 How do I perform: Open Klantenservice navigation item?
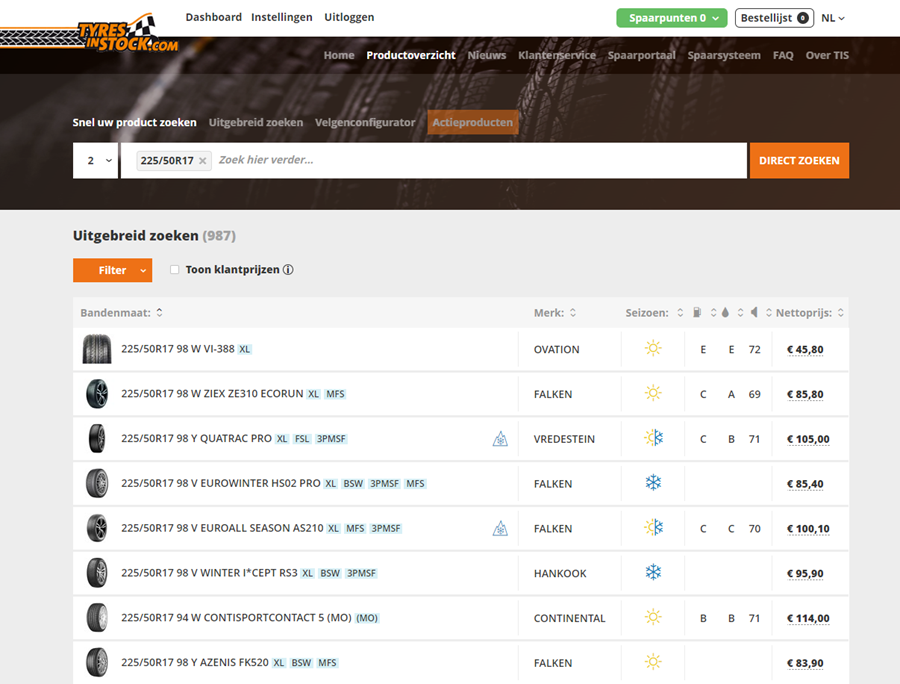pos(557,55)
